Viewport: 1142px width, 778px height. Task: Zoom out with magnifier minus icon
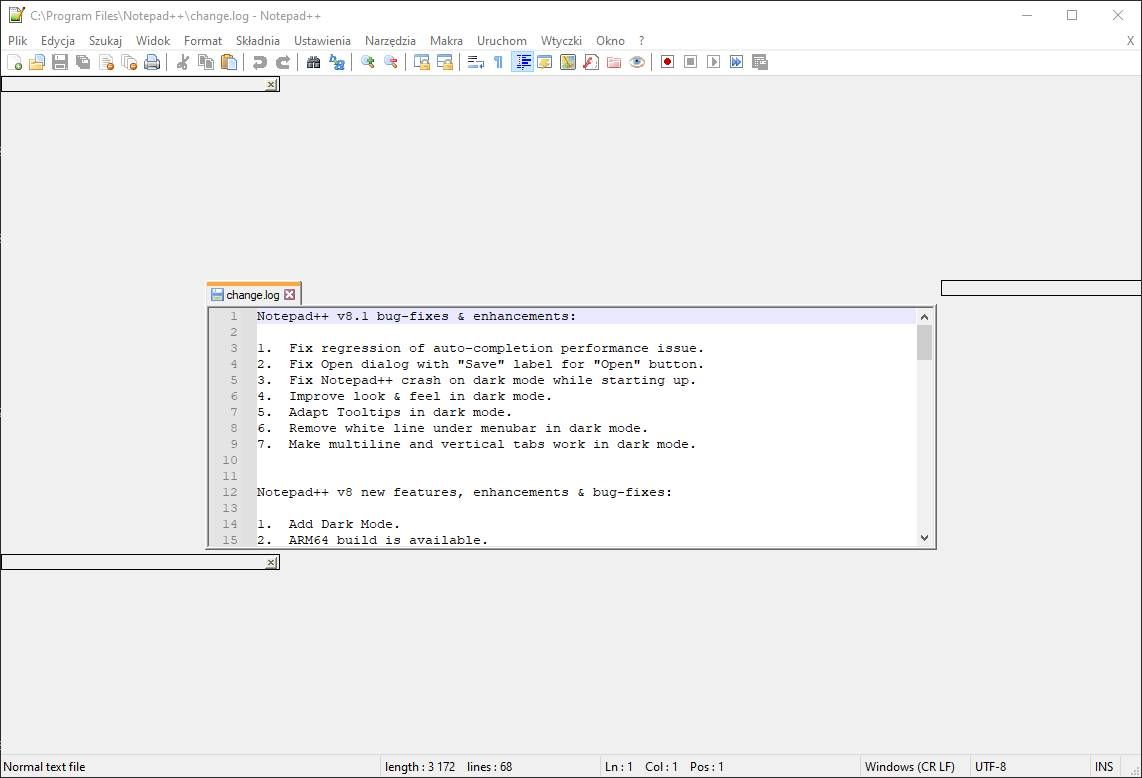tap(390, 63)
